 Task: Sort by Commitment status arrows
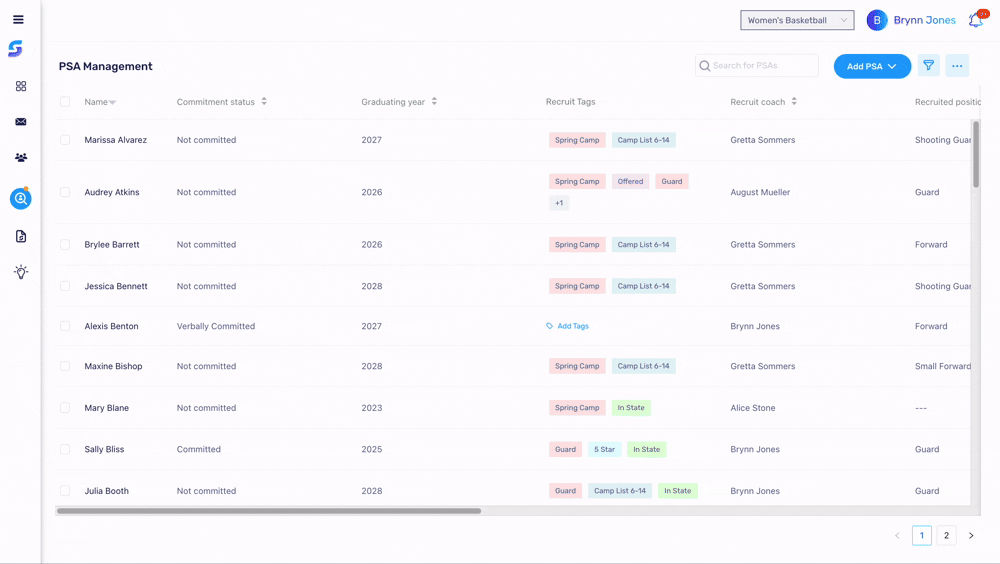(264, 101)
